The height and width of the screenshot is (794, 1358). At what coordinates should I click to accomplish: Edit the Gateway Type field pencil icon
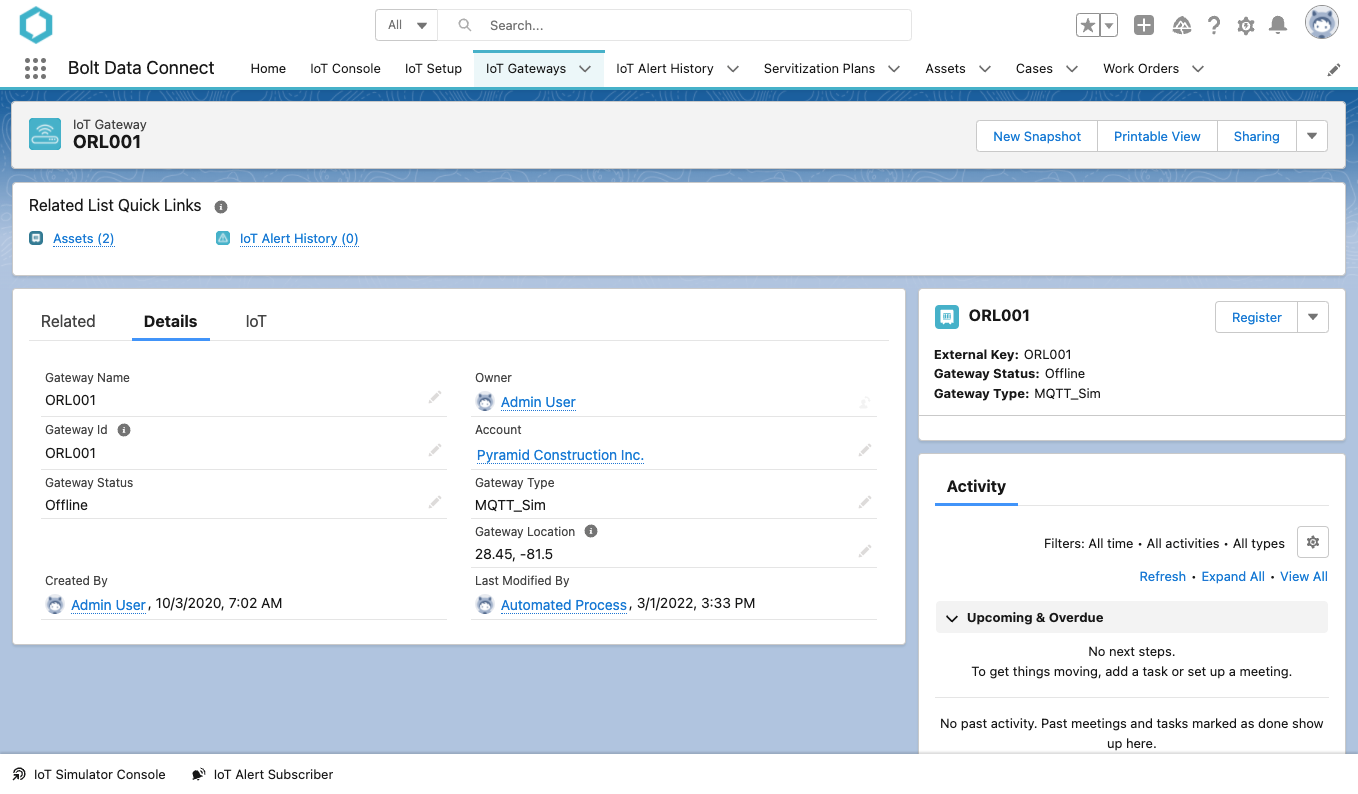coord(865,502)
